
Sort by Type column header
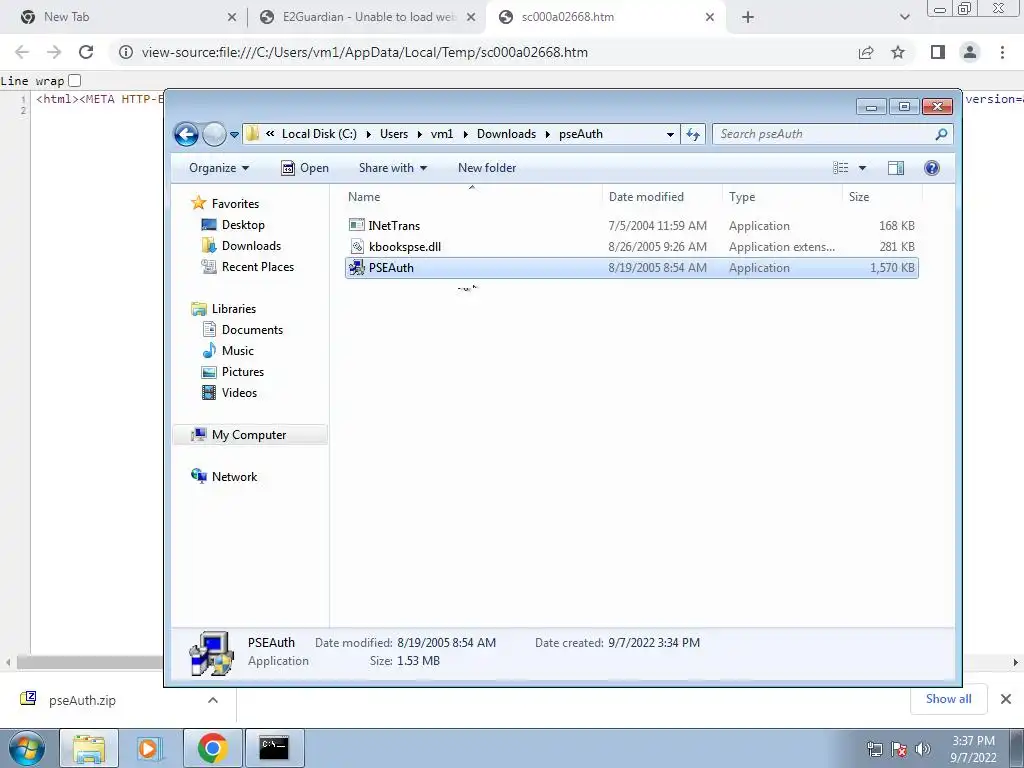click(782, 197)
